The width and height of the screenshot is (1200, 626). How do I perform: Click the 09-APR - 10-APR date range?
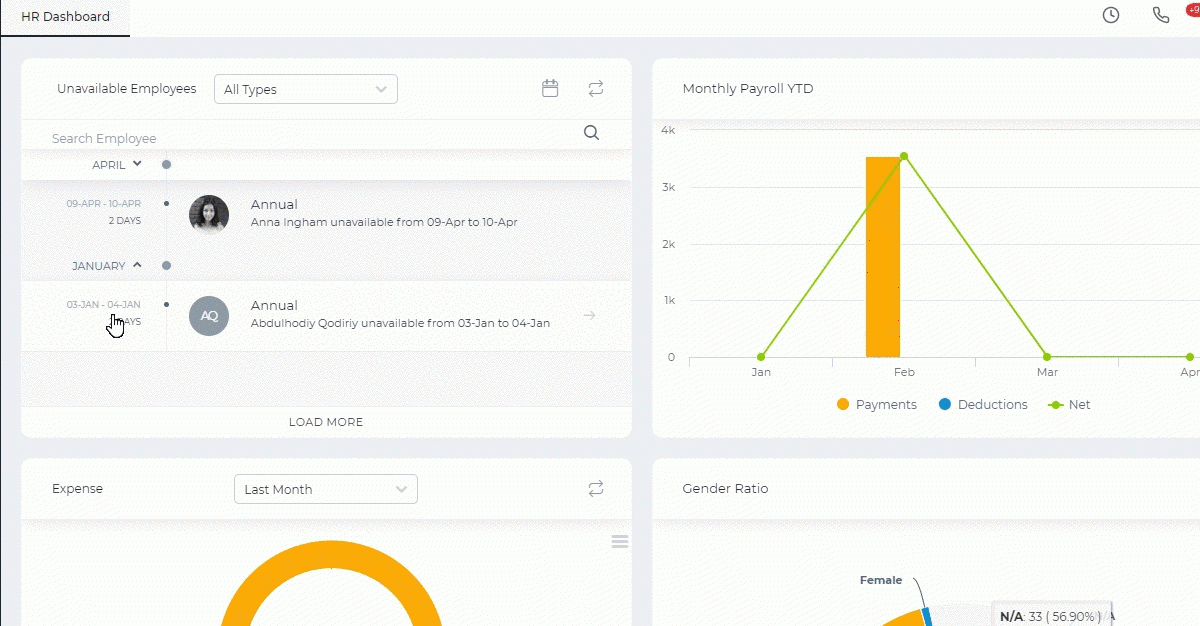click(x=104, y=204)
